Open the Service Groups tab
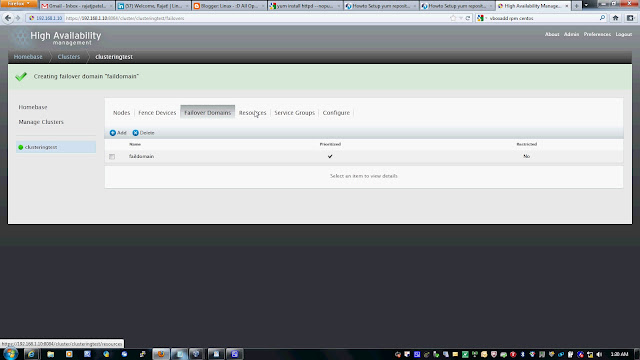This screenshot has width=640, height=360. [x=294, y=113]
